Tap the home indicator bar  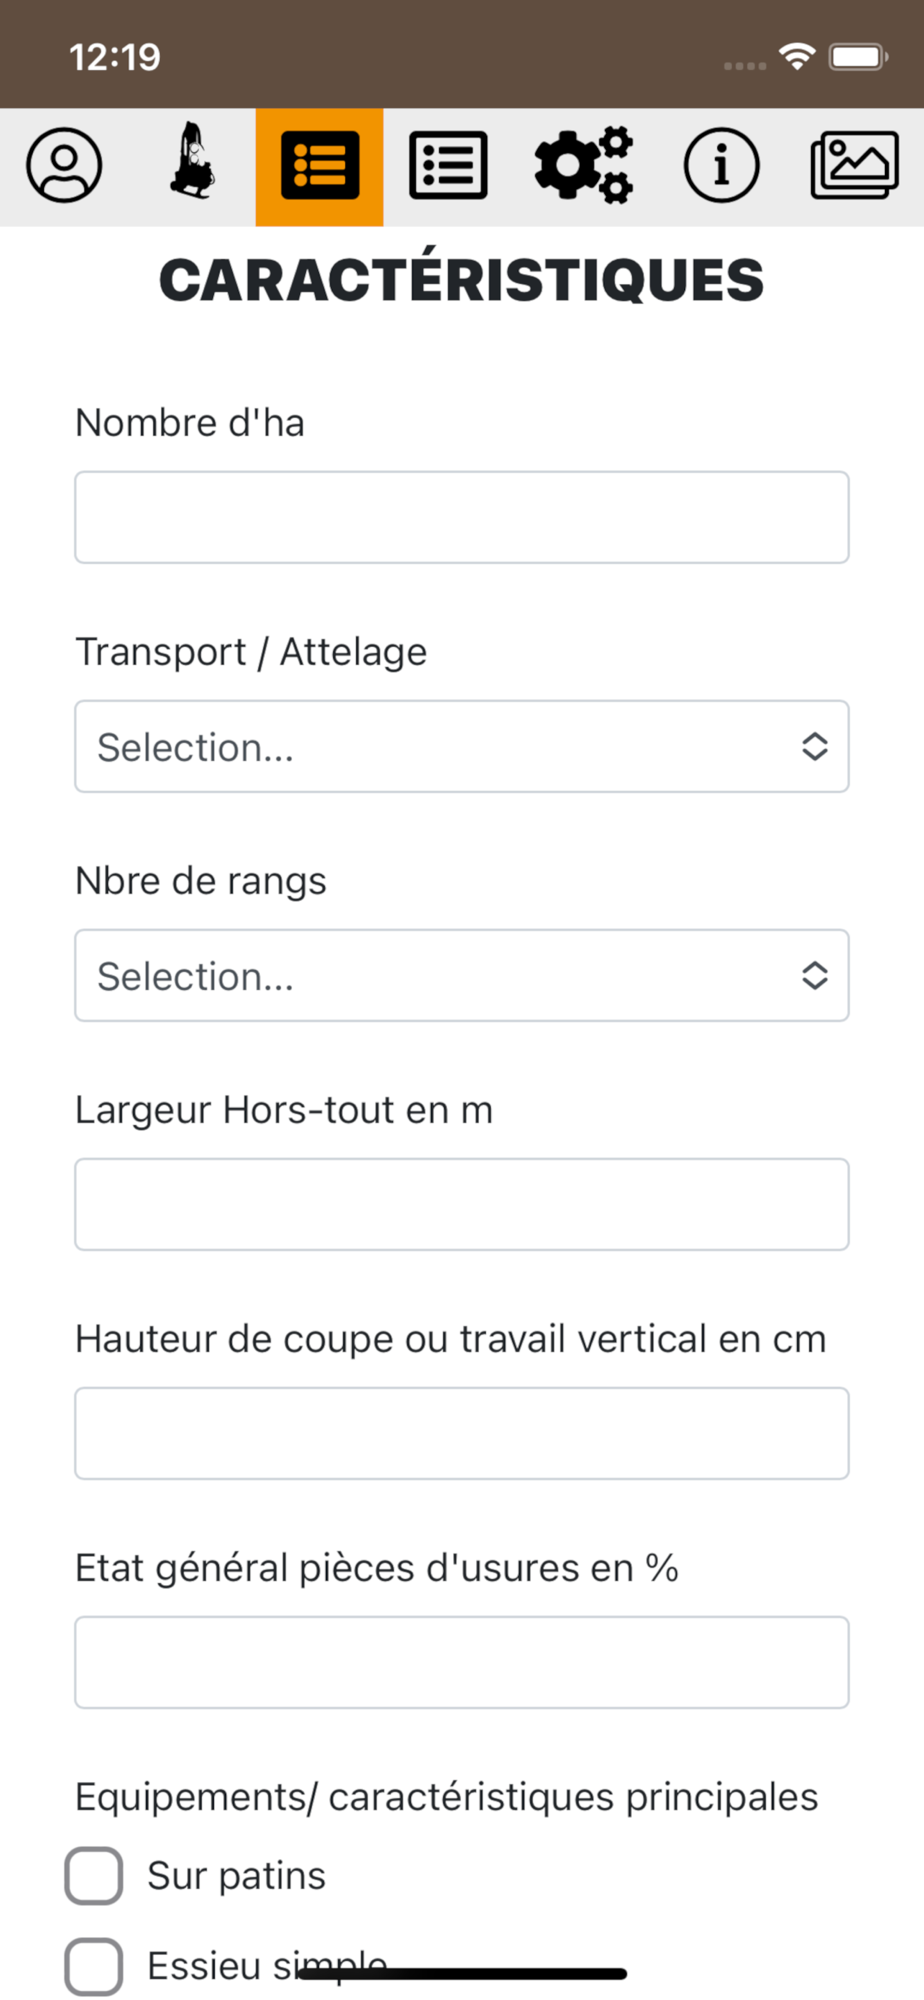[x=462, y=1974]
